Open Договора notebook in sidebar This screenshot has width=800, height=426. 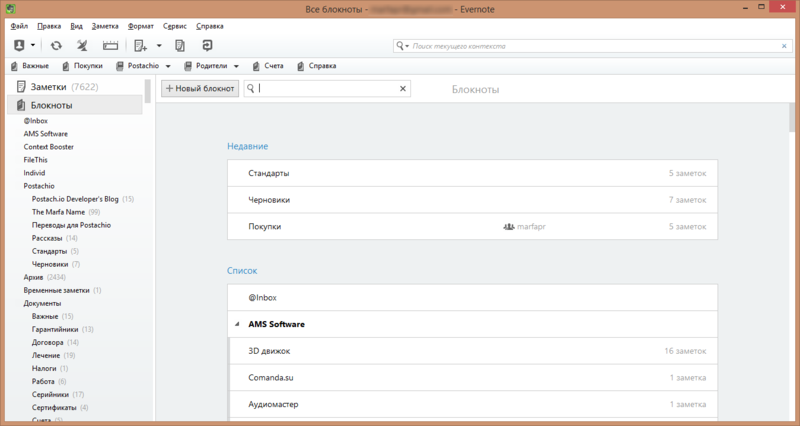(x=47, y=342)
